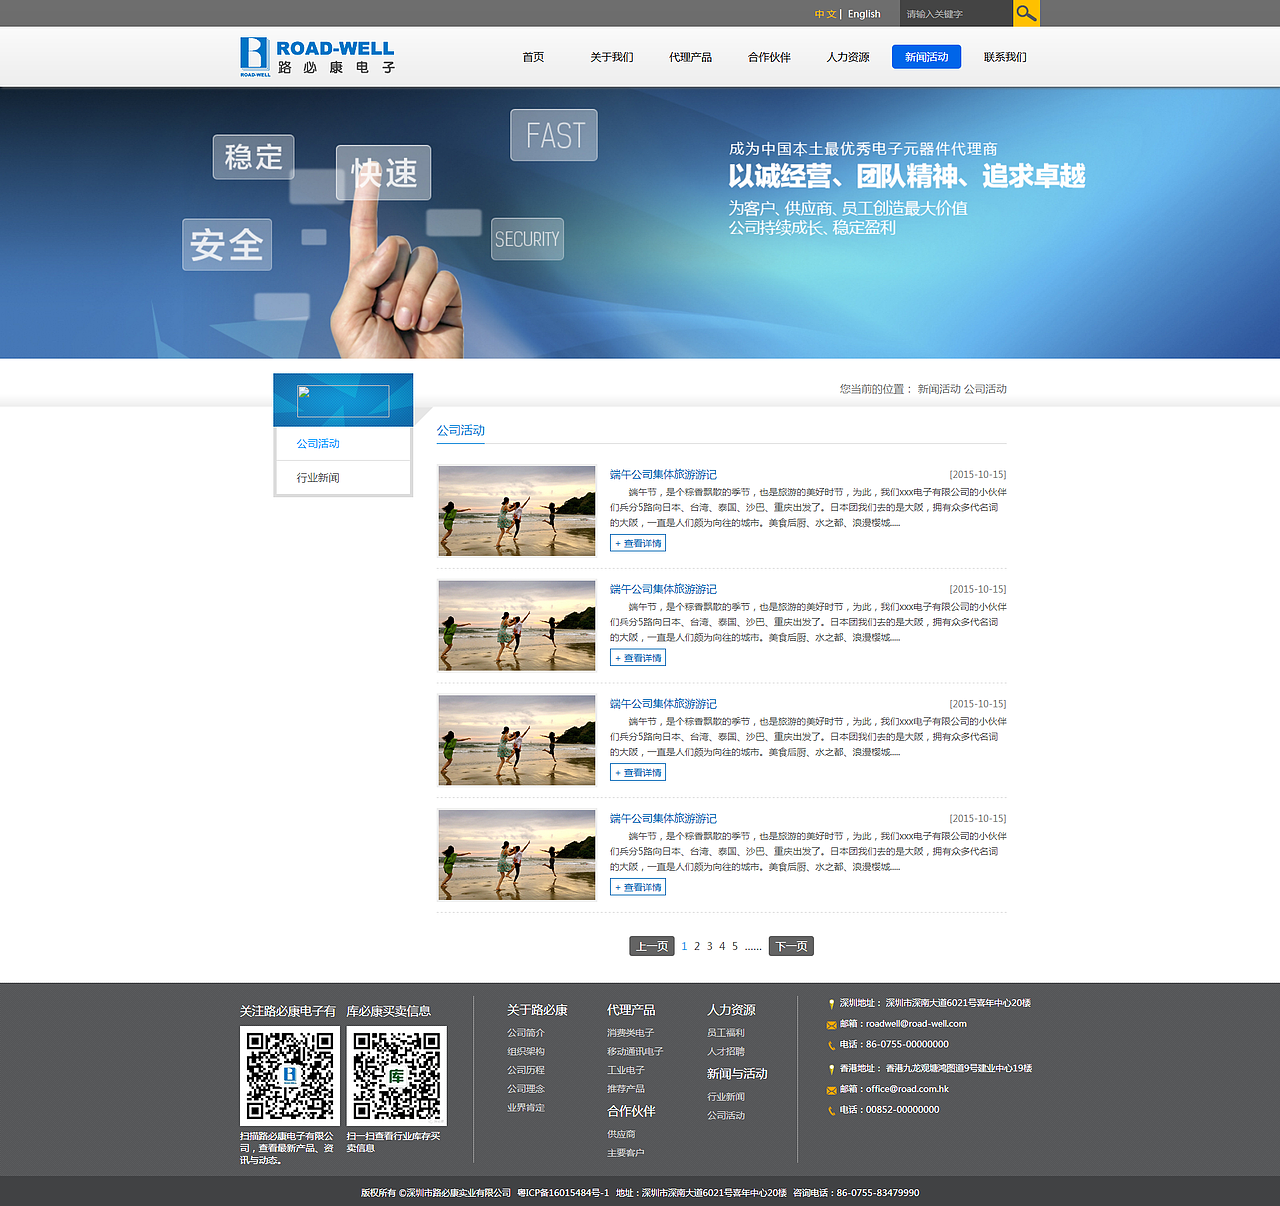Click the broken image placeholder in the sidebar header
The width and height of the screenshot is (1280, 1206).
pyautogui.click(x=343, y=401)
